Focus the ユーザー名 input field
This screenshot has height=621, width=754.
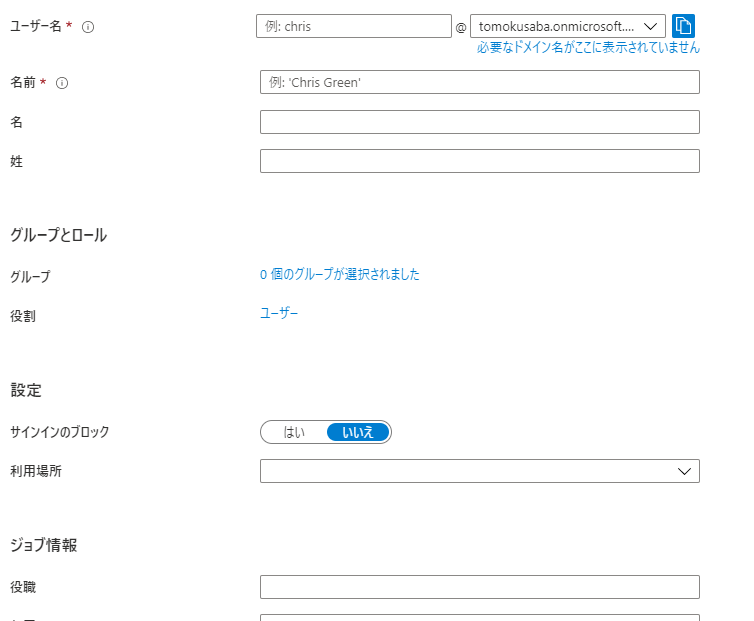point(354,26)
